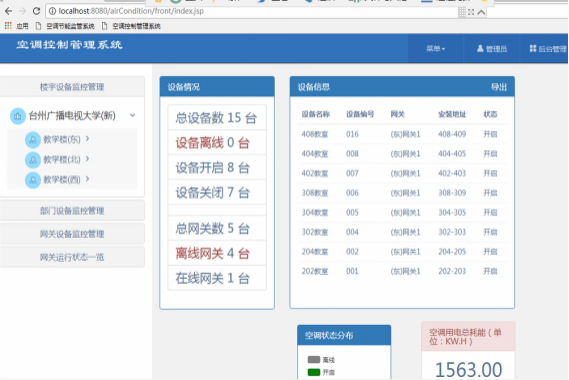Click the 状态 column header
This screenshot has width=569, height=380.
[490, 114]
